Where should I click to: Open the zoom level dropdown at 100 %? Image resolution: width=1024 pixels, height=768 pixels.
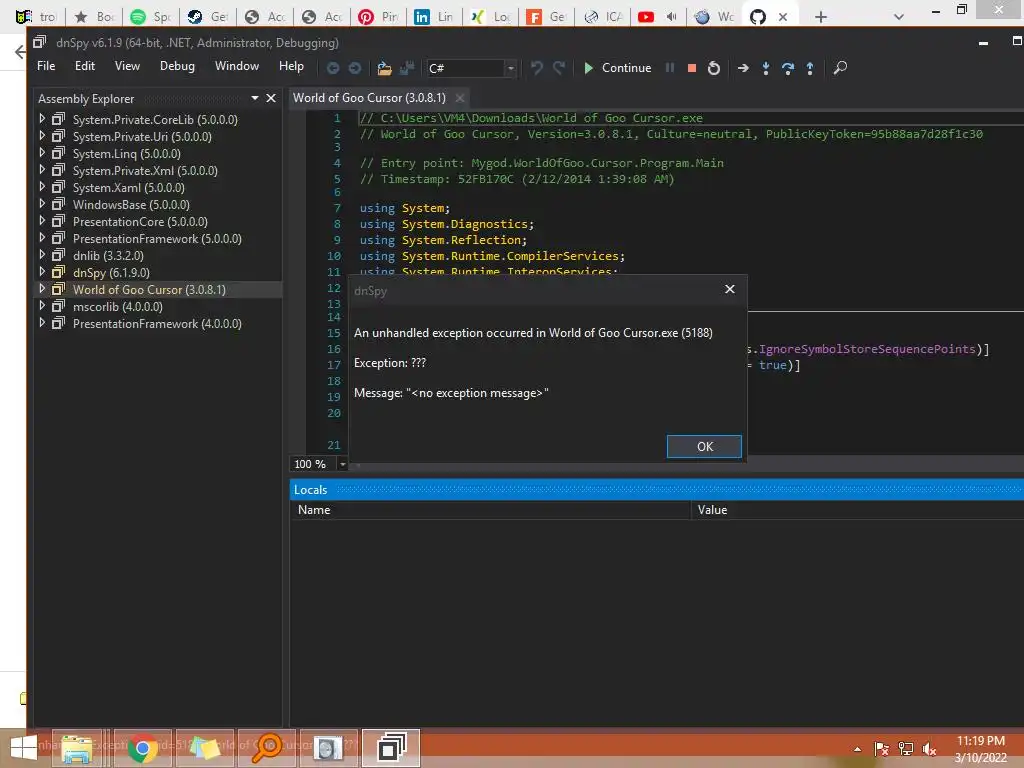(342, 464)
